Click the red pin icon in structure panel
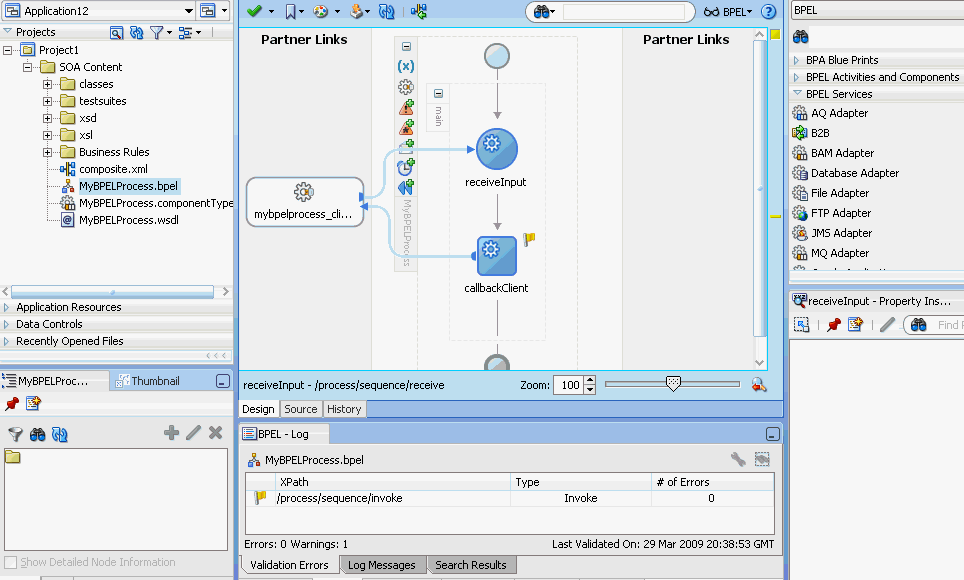Screen dimensions: 964x580 click(12, 403)
